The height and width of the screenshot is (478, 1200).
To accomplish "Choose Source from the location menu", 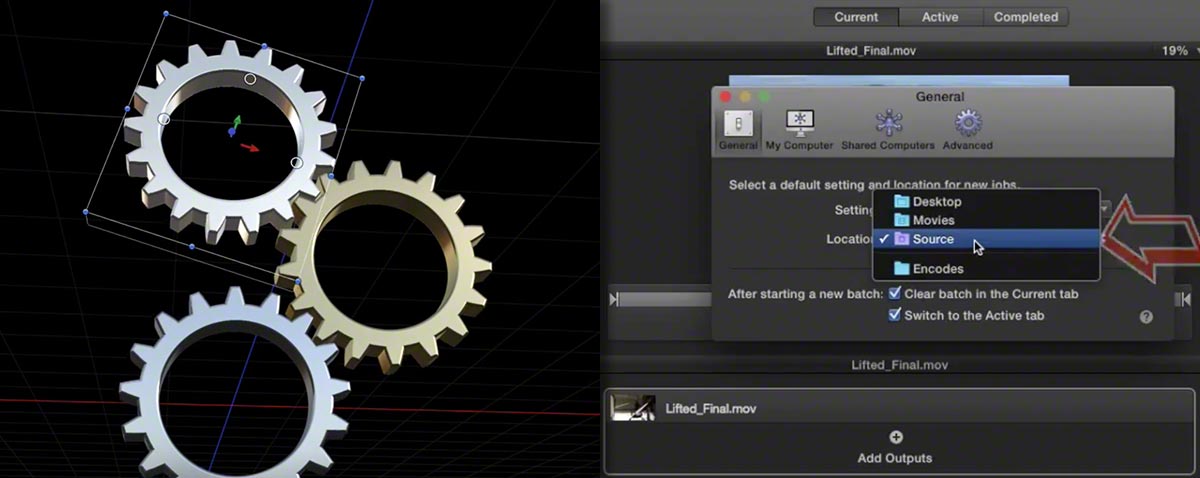I will tap(986, 239).
